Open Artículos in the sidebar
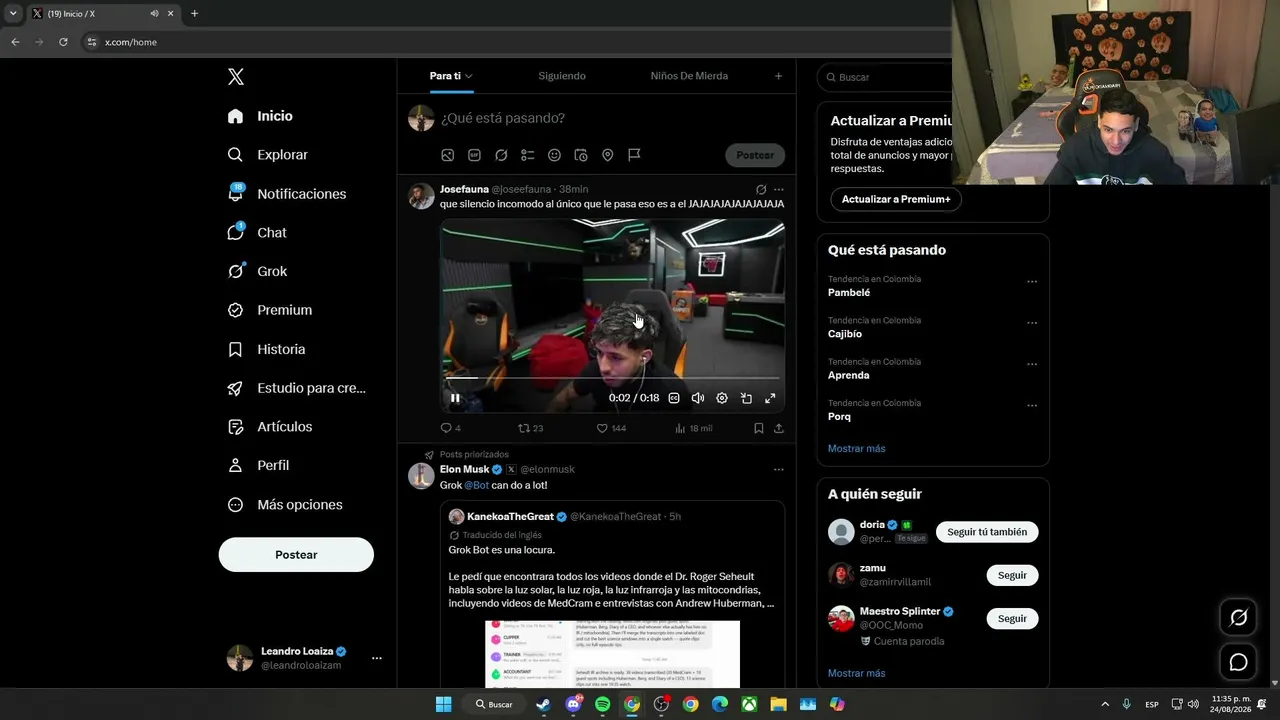Image resolution: width=1280 pixels, height=720 pixels. (269, 427)
